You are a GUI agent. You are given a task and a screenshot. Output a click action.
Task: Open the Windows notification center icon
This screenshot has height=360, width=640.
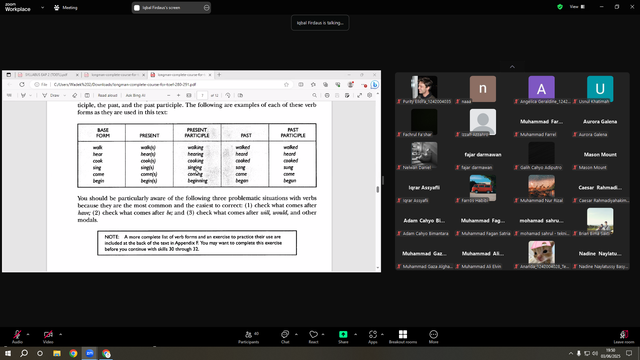click(629, 353)
